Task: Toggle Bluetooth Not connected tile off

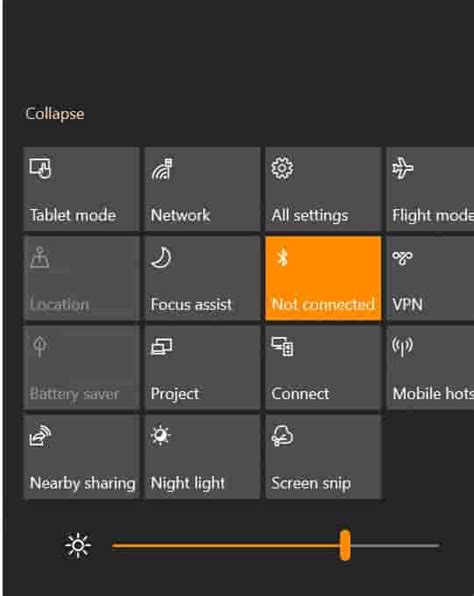Action: (323, 278)
